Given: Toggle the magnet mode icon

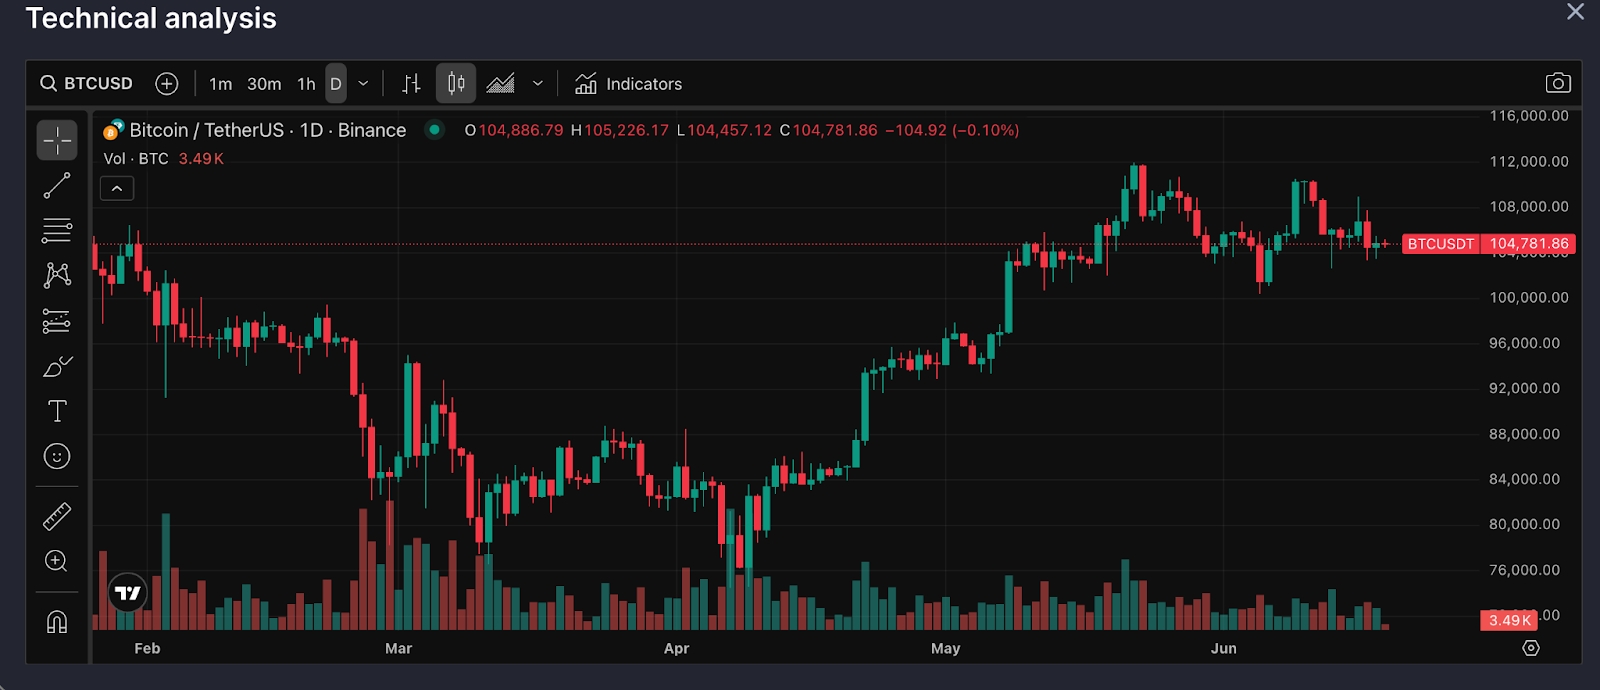Looking at the screenshot, I should coord(57,622).
